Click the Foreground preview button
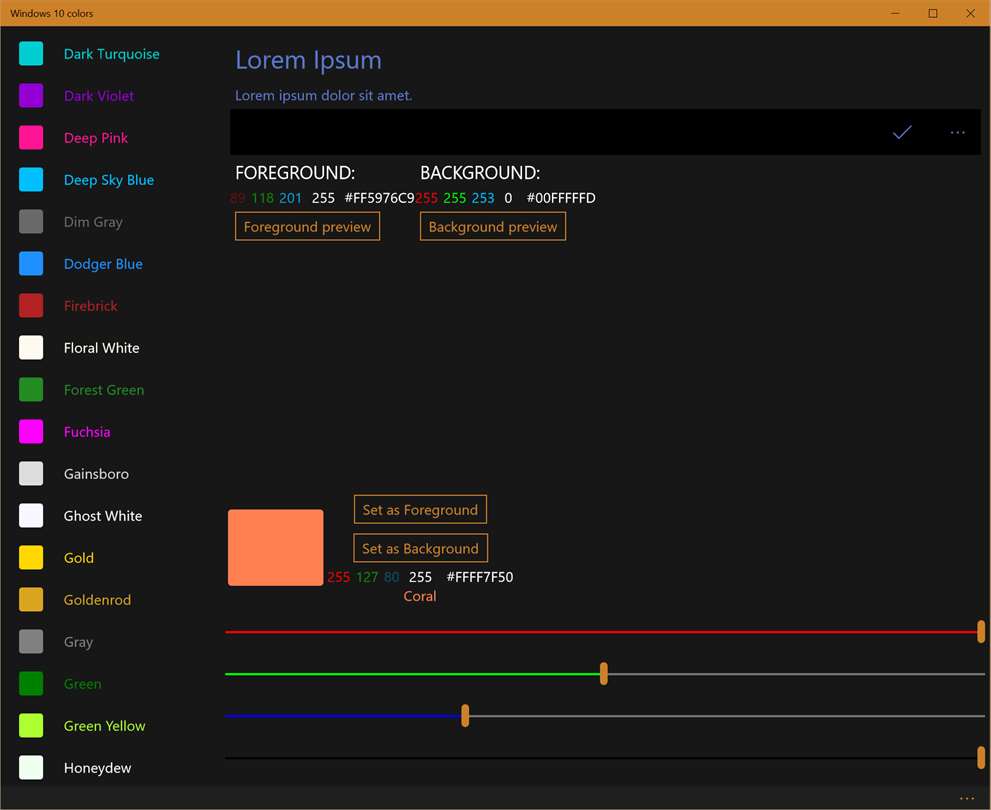This screenshot has height=810, width=991. (x=307, y=226)
